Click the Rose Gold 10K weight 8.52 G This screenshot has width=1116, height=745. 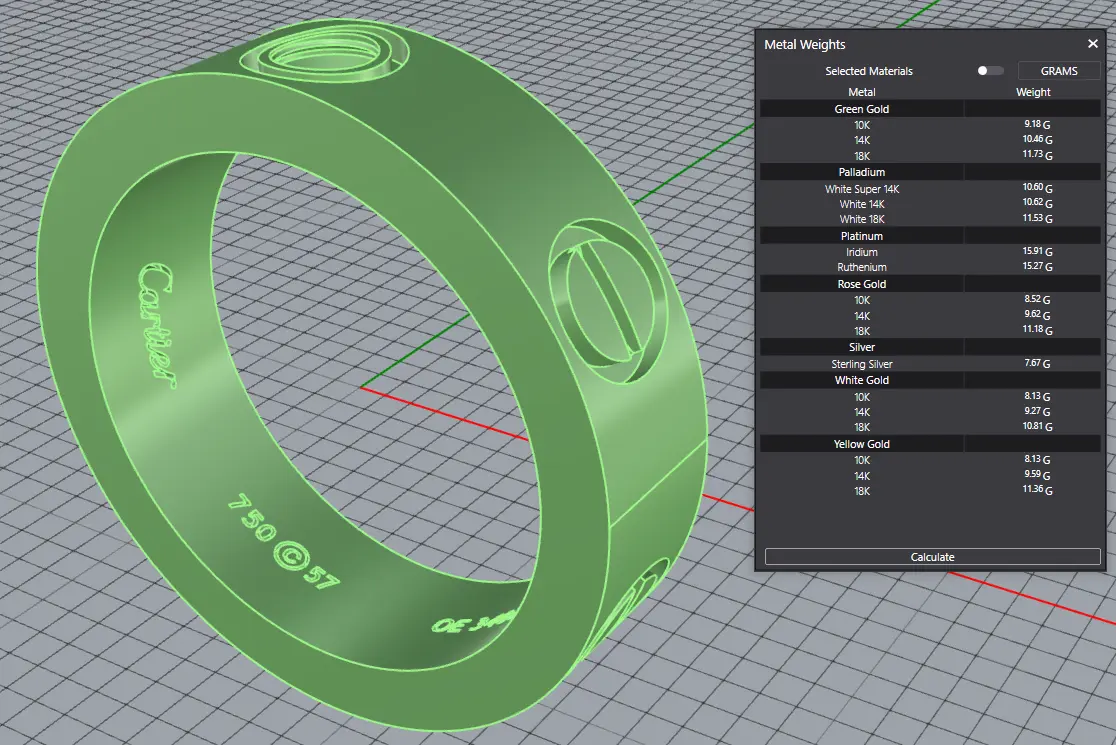point(1038,300)
